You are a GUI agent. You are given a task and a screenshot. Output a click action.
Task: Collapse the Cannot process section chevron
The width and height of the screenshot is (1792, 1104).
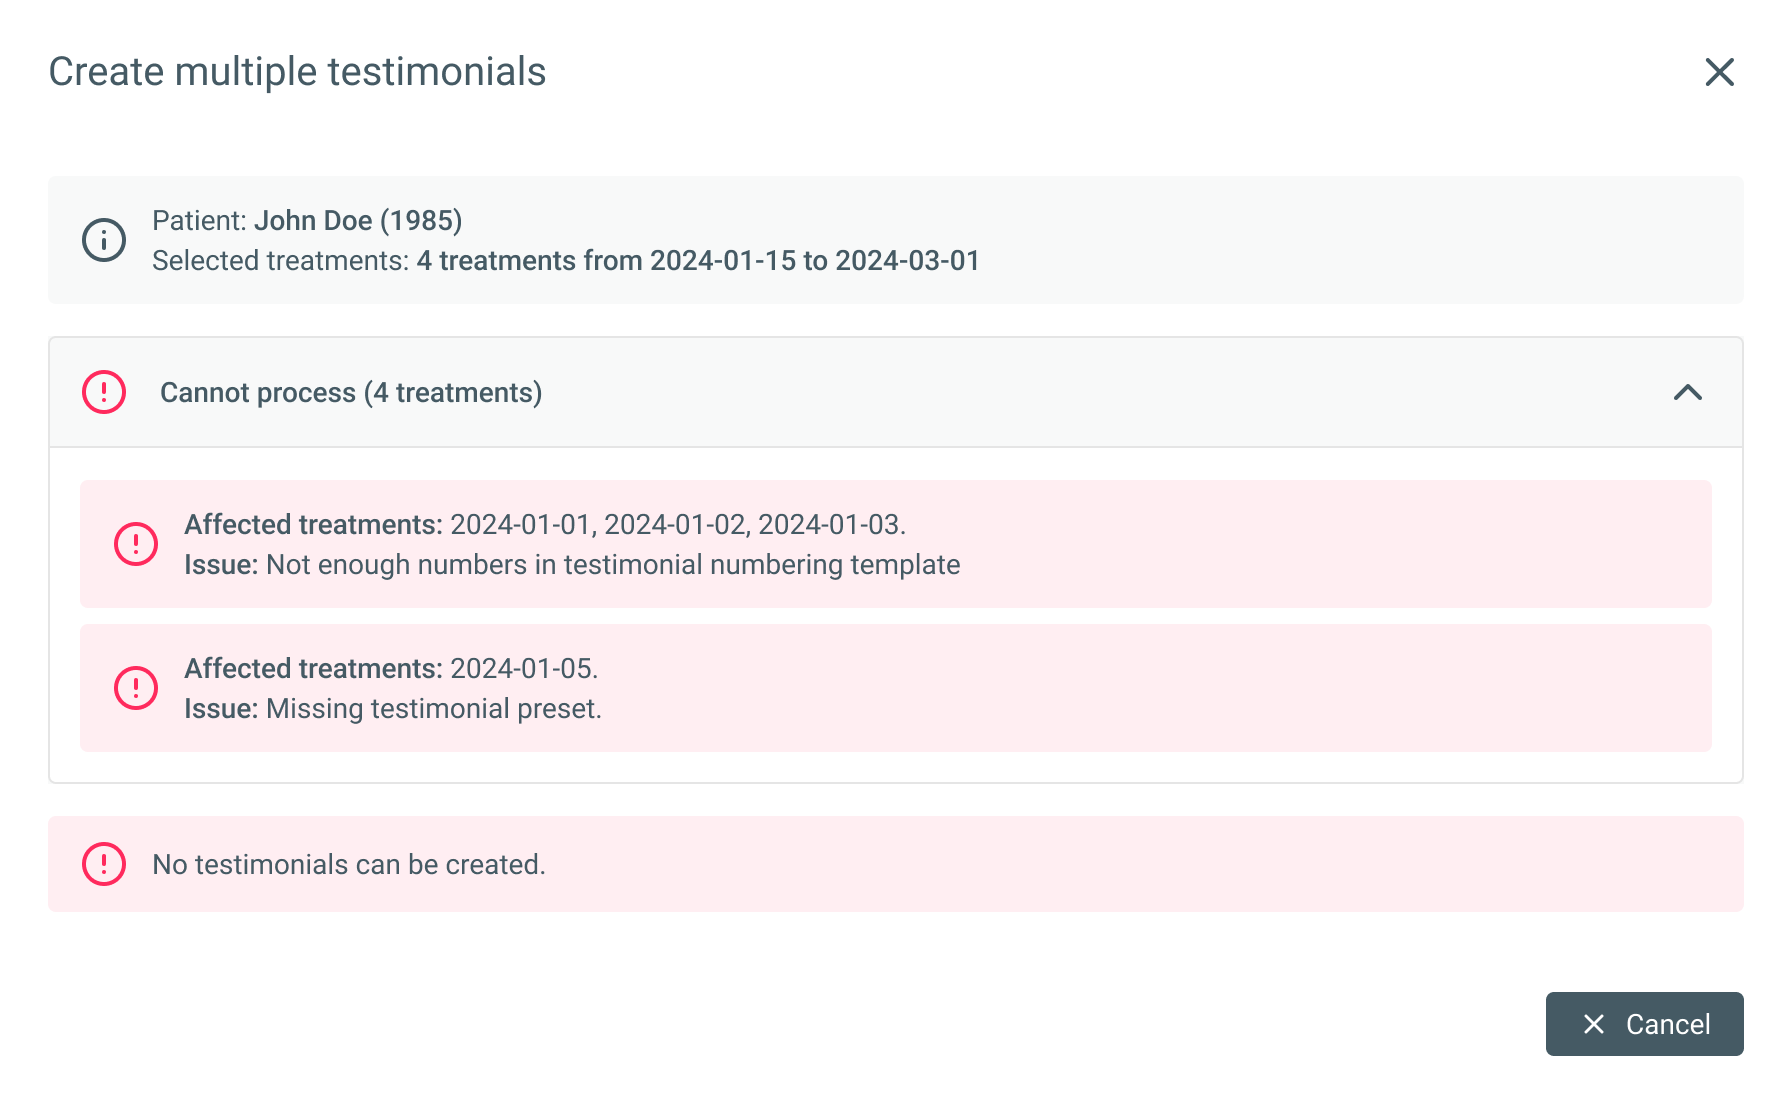tap(1687, 392)
